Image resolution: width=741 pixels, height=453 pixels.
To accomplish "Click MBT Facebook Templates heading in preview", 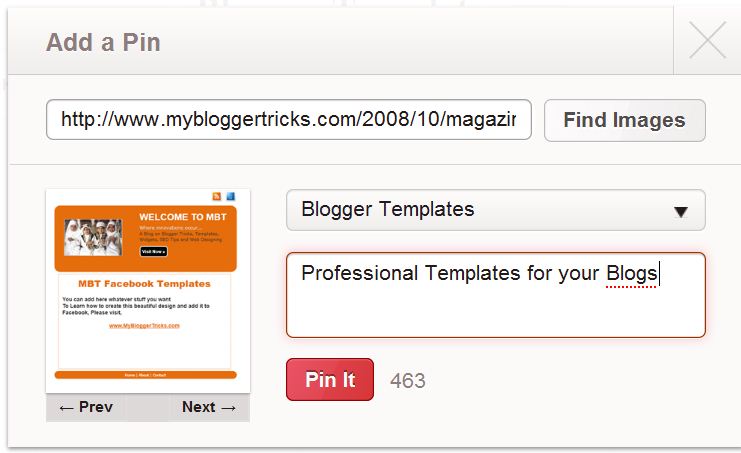I will coord(144,284).
